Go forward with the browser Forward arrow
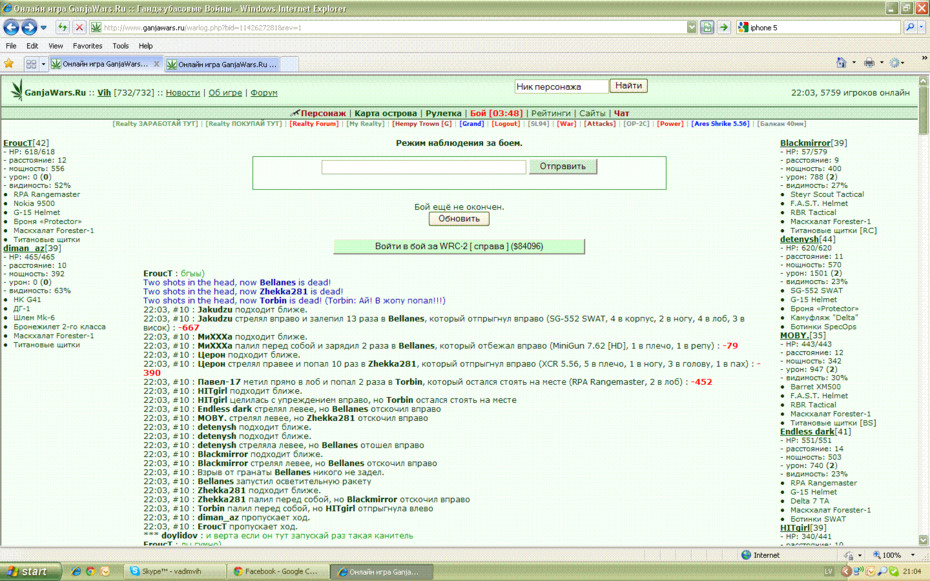The height and width of the screenshot is (581, 930). (29, 27)
